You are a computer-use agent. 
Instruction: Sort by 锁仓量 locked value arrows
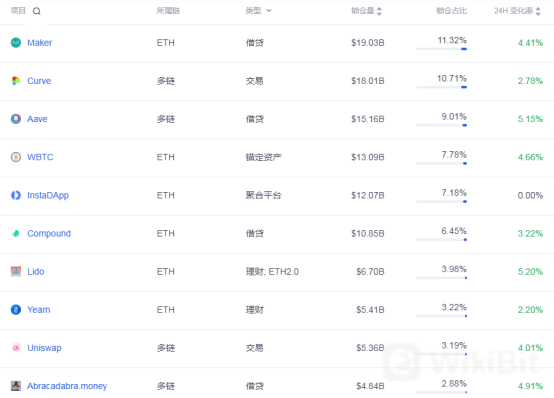pos(379,11)
